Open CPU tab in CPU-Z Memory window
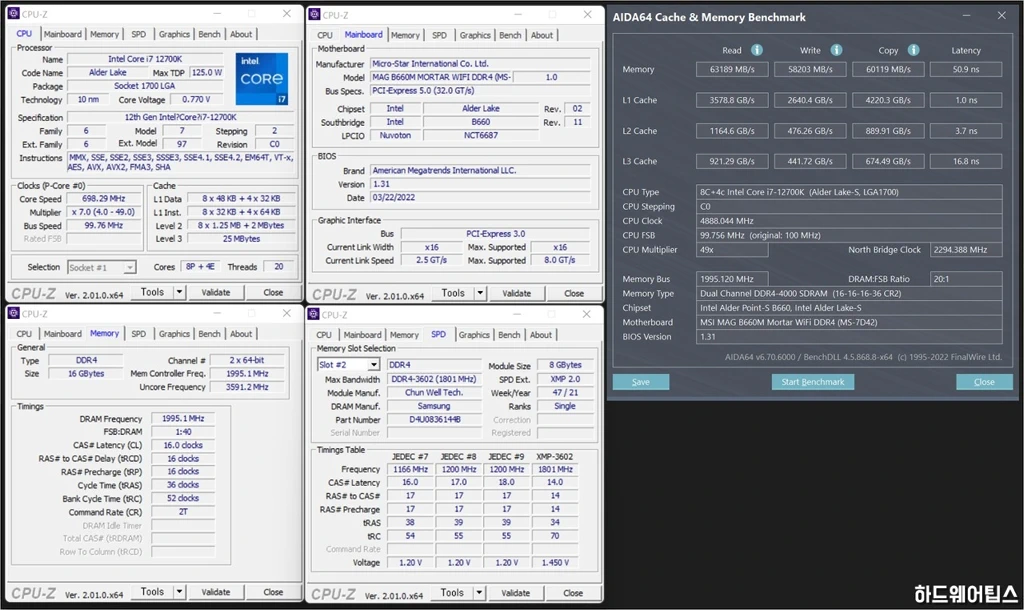This screenshot has width=1024, height=610. (x=24, y=334)
